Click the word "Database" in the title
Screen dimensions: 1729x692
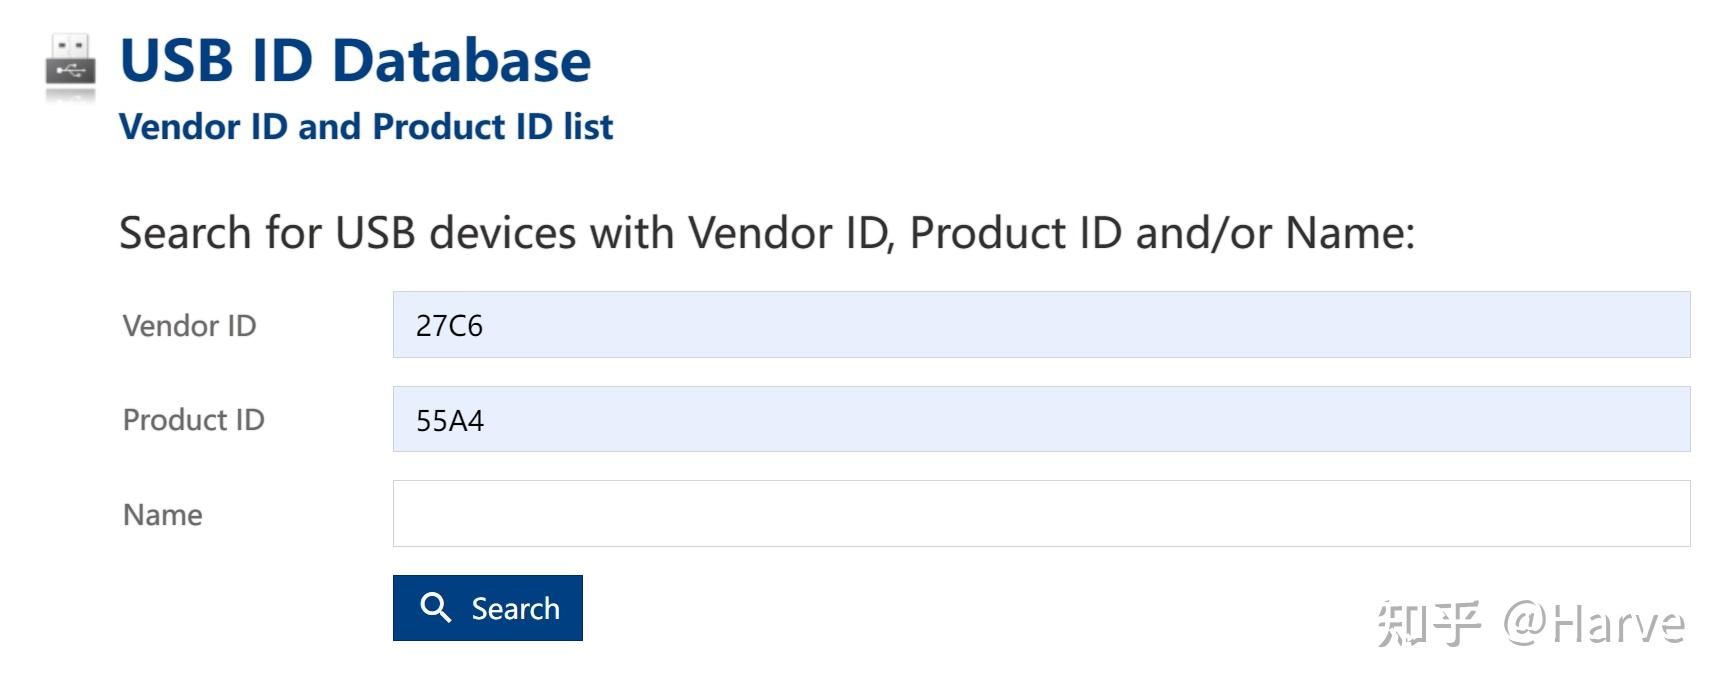click(x=461, y=60)
